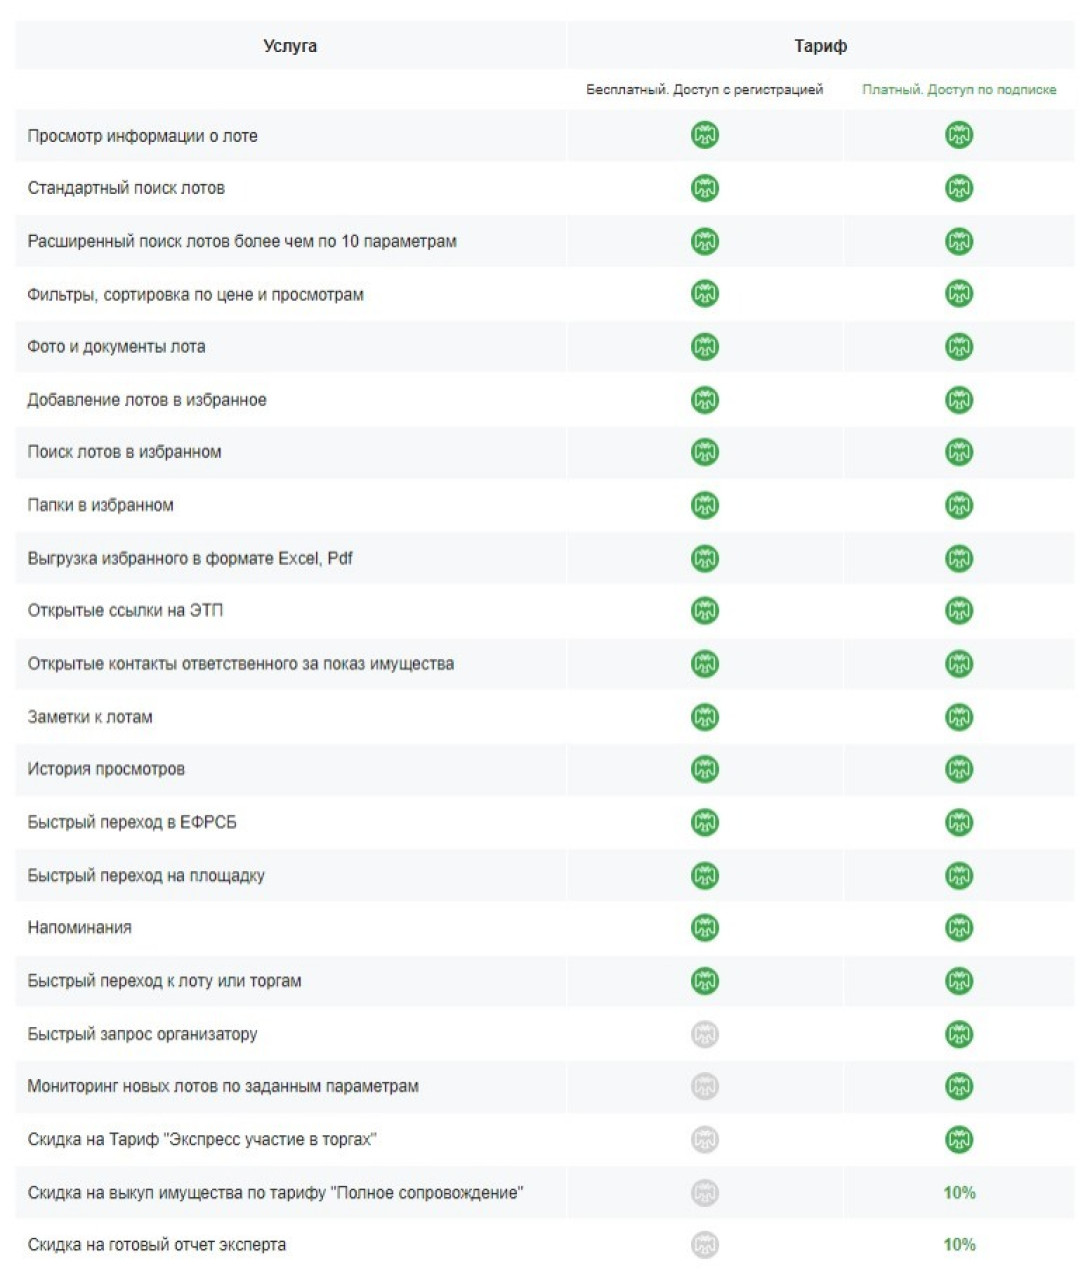The height and width of the screenshot is (1280, 1090).
Task: Click the Услуга column header
Action: [x=290, y=46]
